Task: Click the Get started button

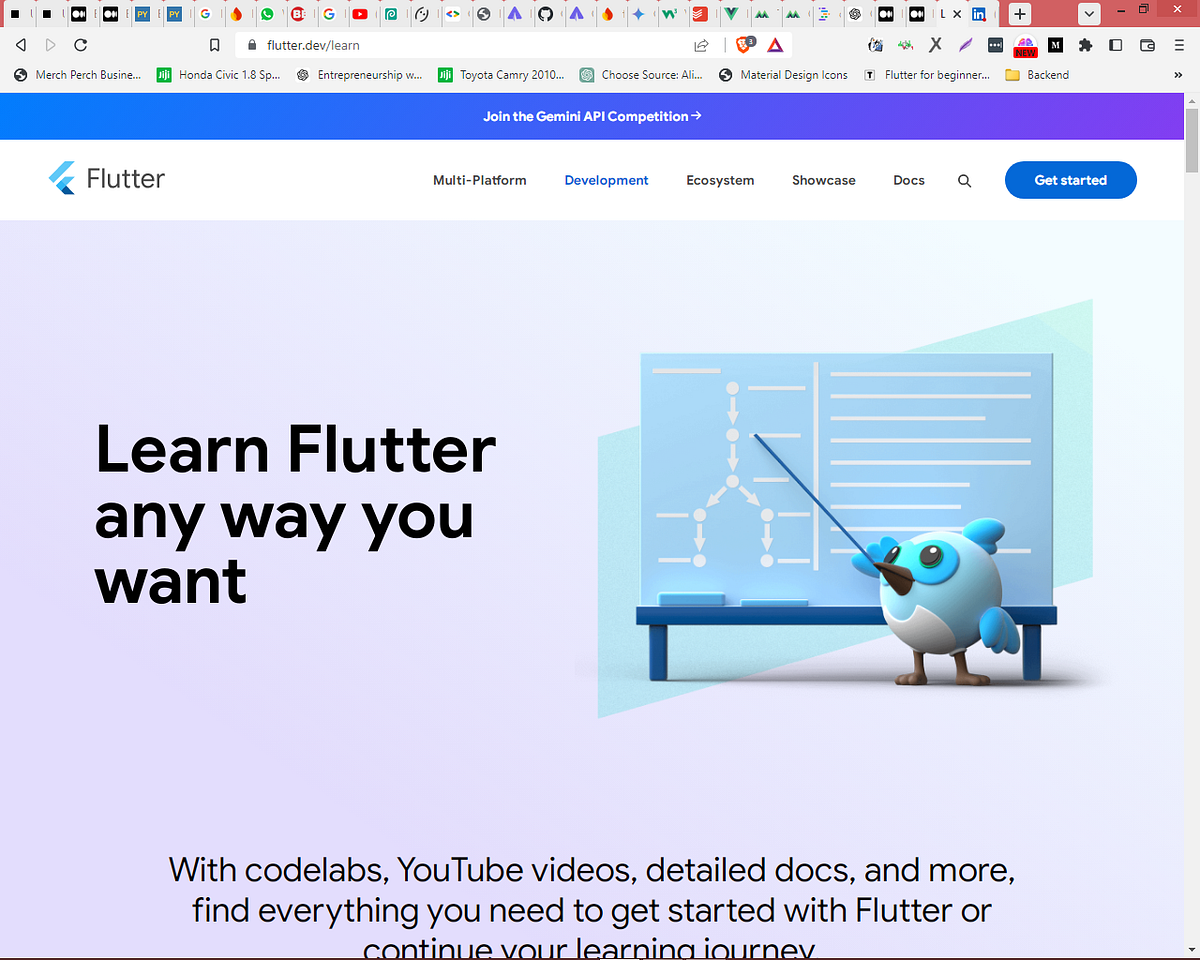Action: coord(1071,180)
